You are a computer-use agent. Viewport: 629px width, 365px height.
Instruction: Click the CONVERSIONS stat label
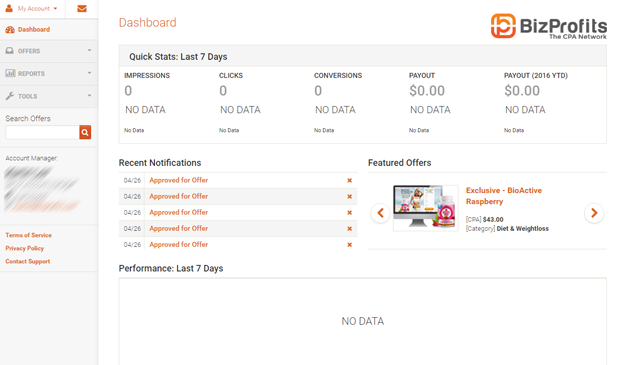tap(338, 75)
